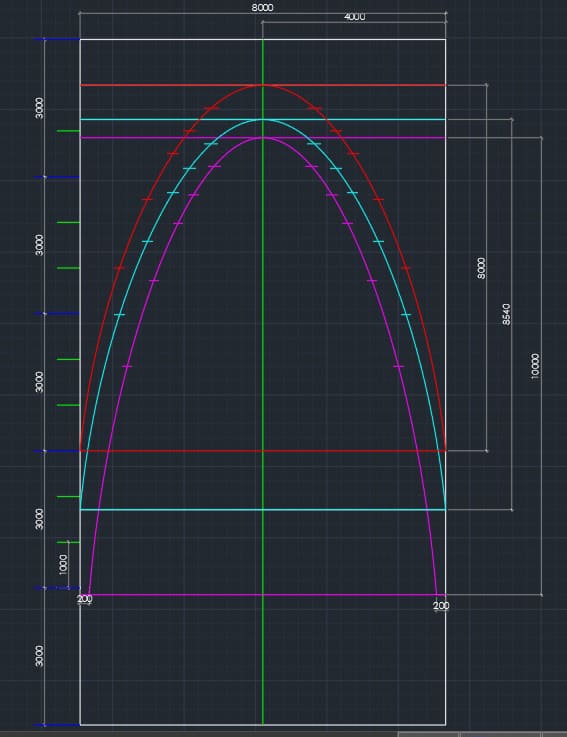Viewport: 567px width, 737px height.
Task: Click the cyan horizontal baseline of cyan arch
Action: [x=263, y=510]
